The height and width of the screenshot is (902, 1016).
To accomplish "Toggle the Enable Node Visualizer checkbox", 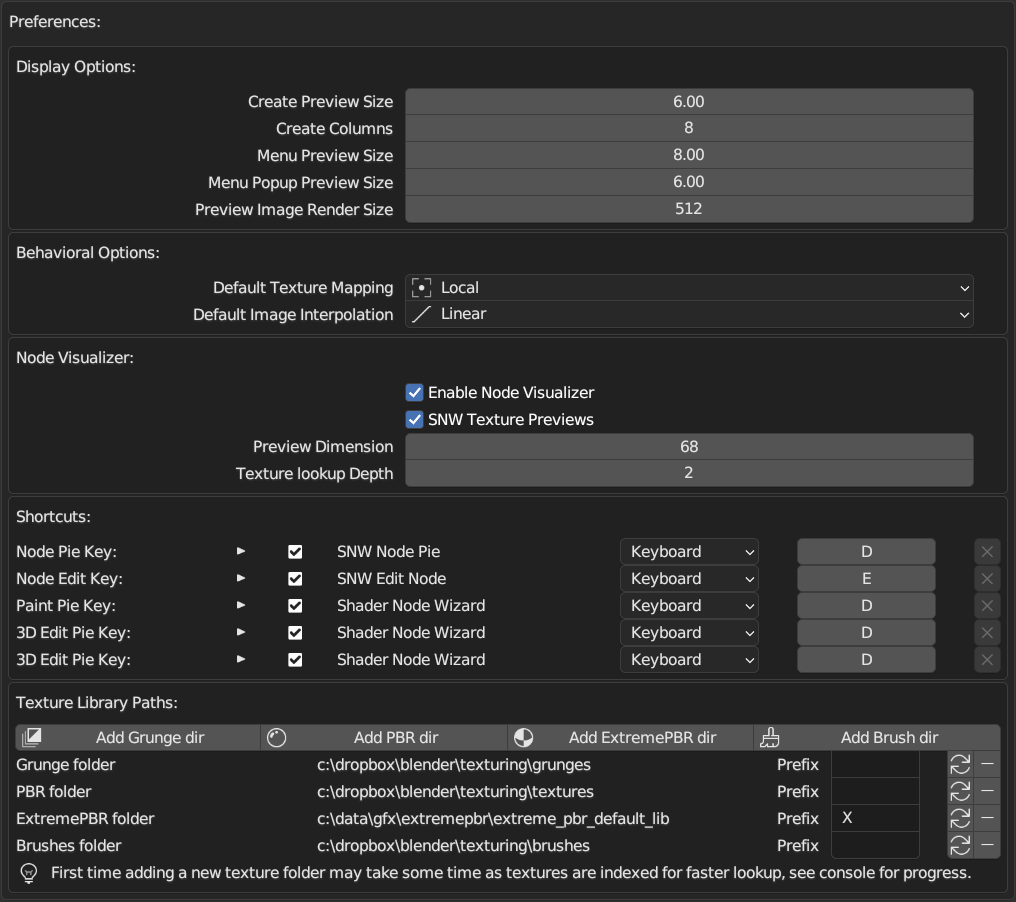I will [415, 393].
